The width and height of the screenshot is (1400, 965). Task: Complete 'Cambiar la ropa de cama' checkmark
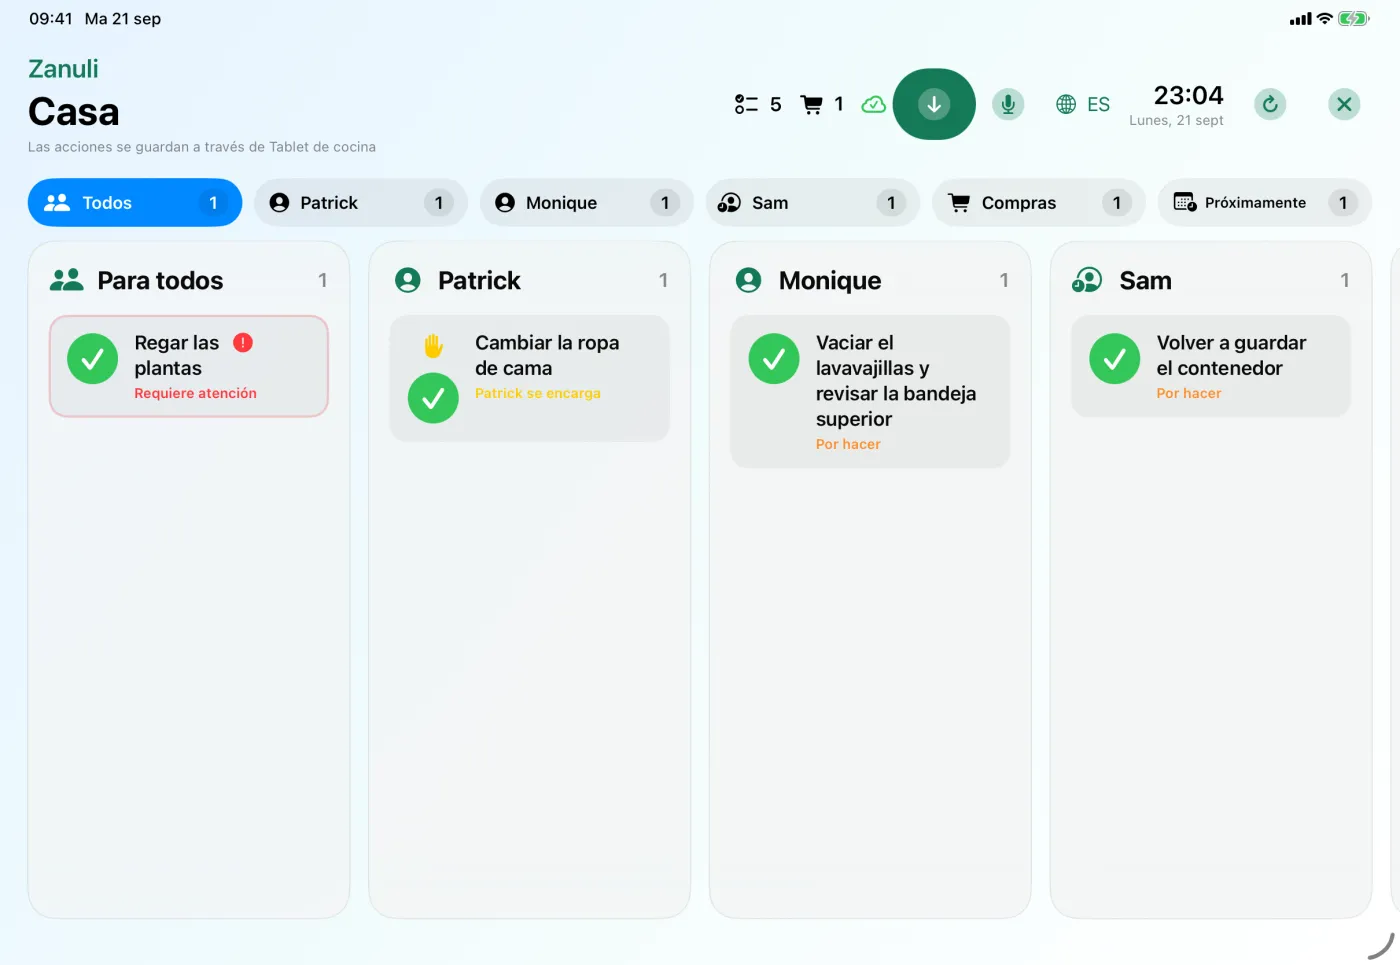pos(433,398)
